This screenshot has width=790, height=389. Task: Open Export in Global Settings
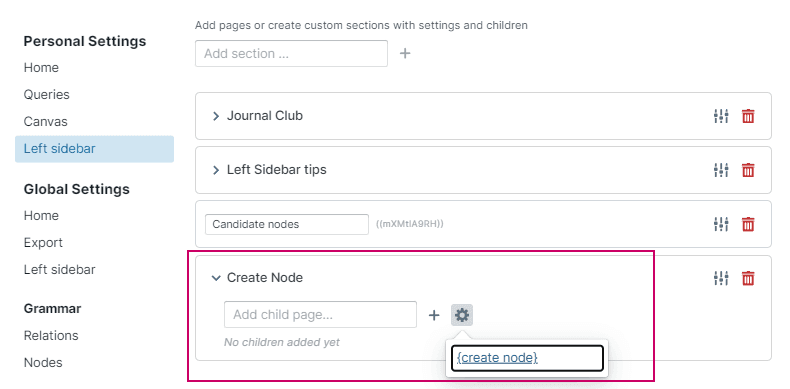click(43, 243)
